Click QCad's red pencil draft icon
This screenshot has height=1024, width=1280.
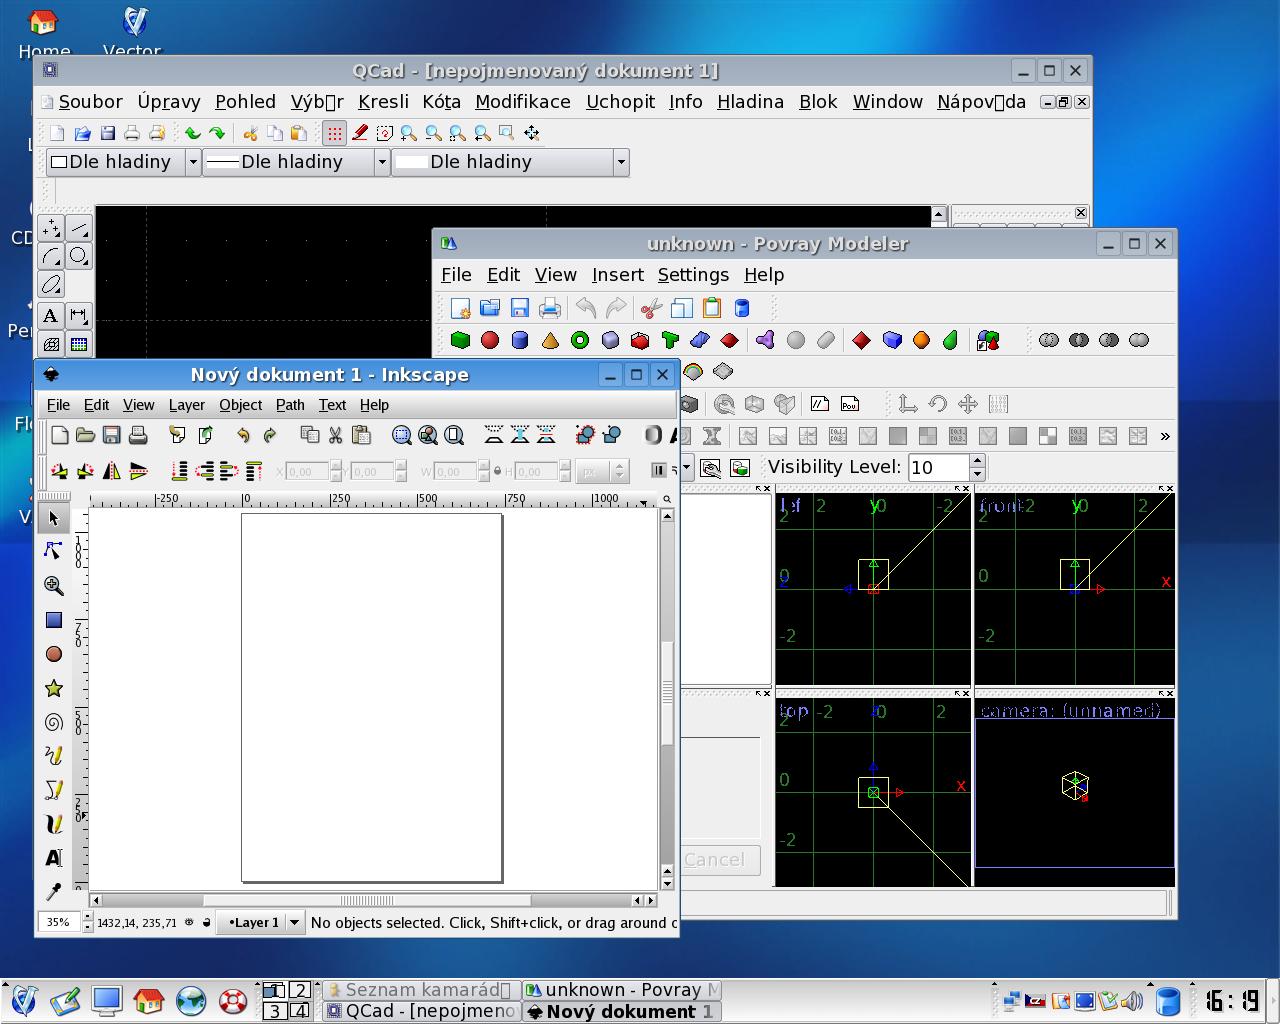click(360, 133)
